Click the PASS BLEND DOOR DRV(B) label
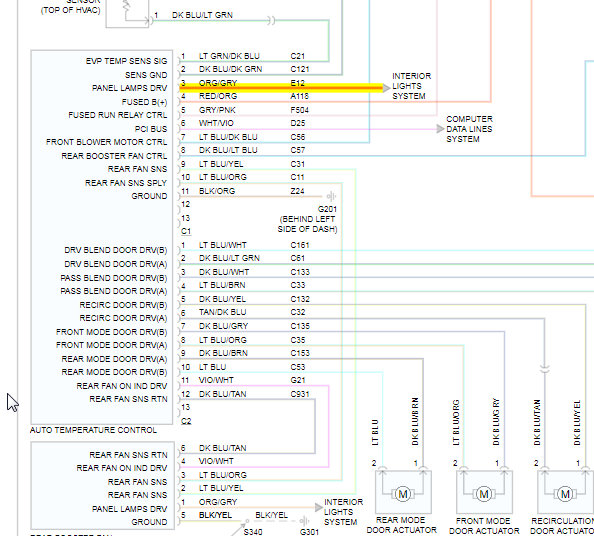 [114, 278]
